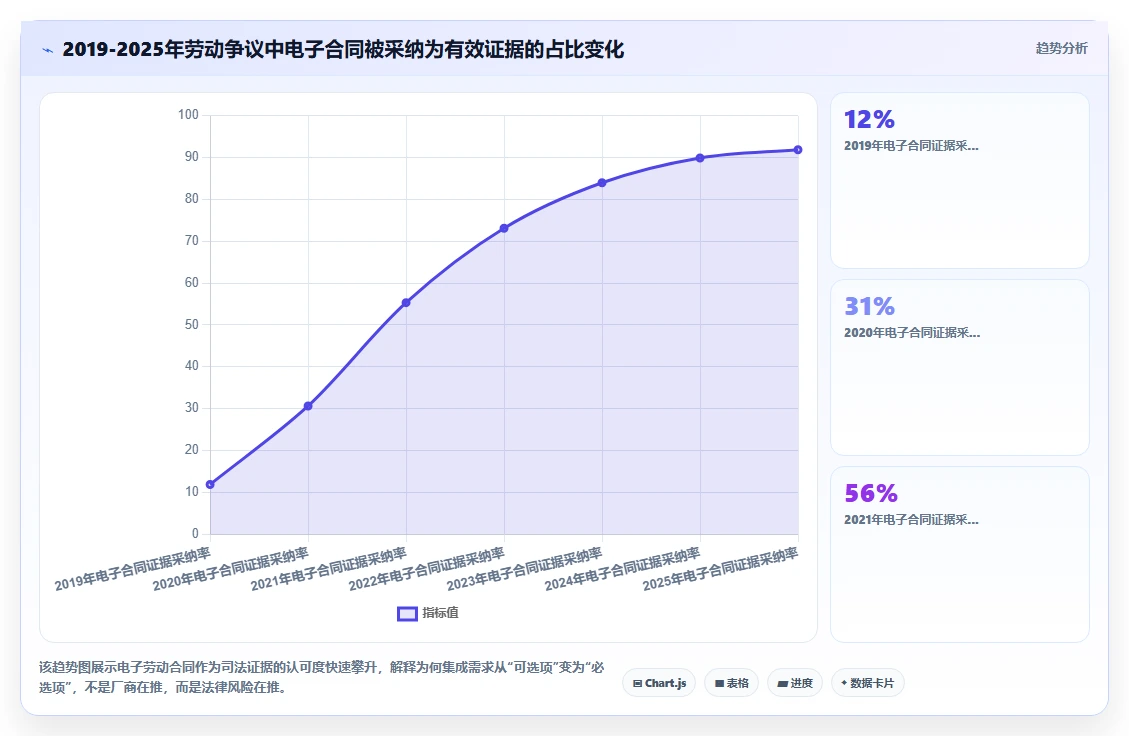Select the 数据卡片 tag button

[868, 683]
